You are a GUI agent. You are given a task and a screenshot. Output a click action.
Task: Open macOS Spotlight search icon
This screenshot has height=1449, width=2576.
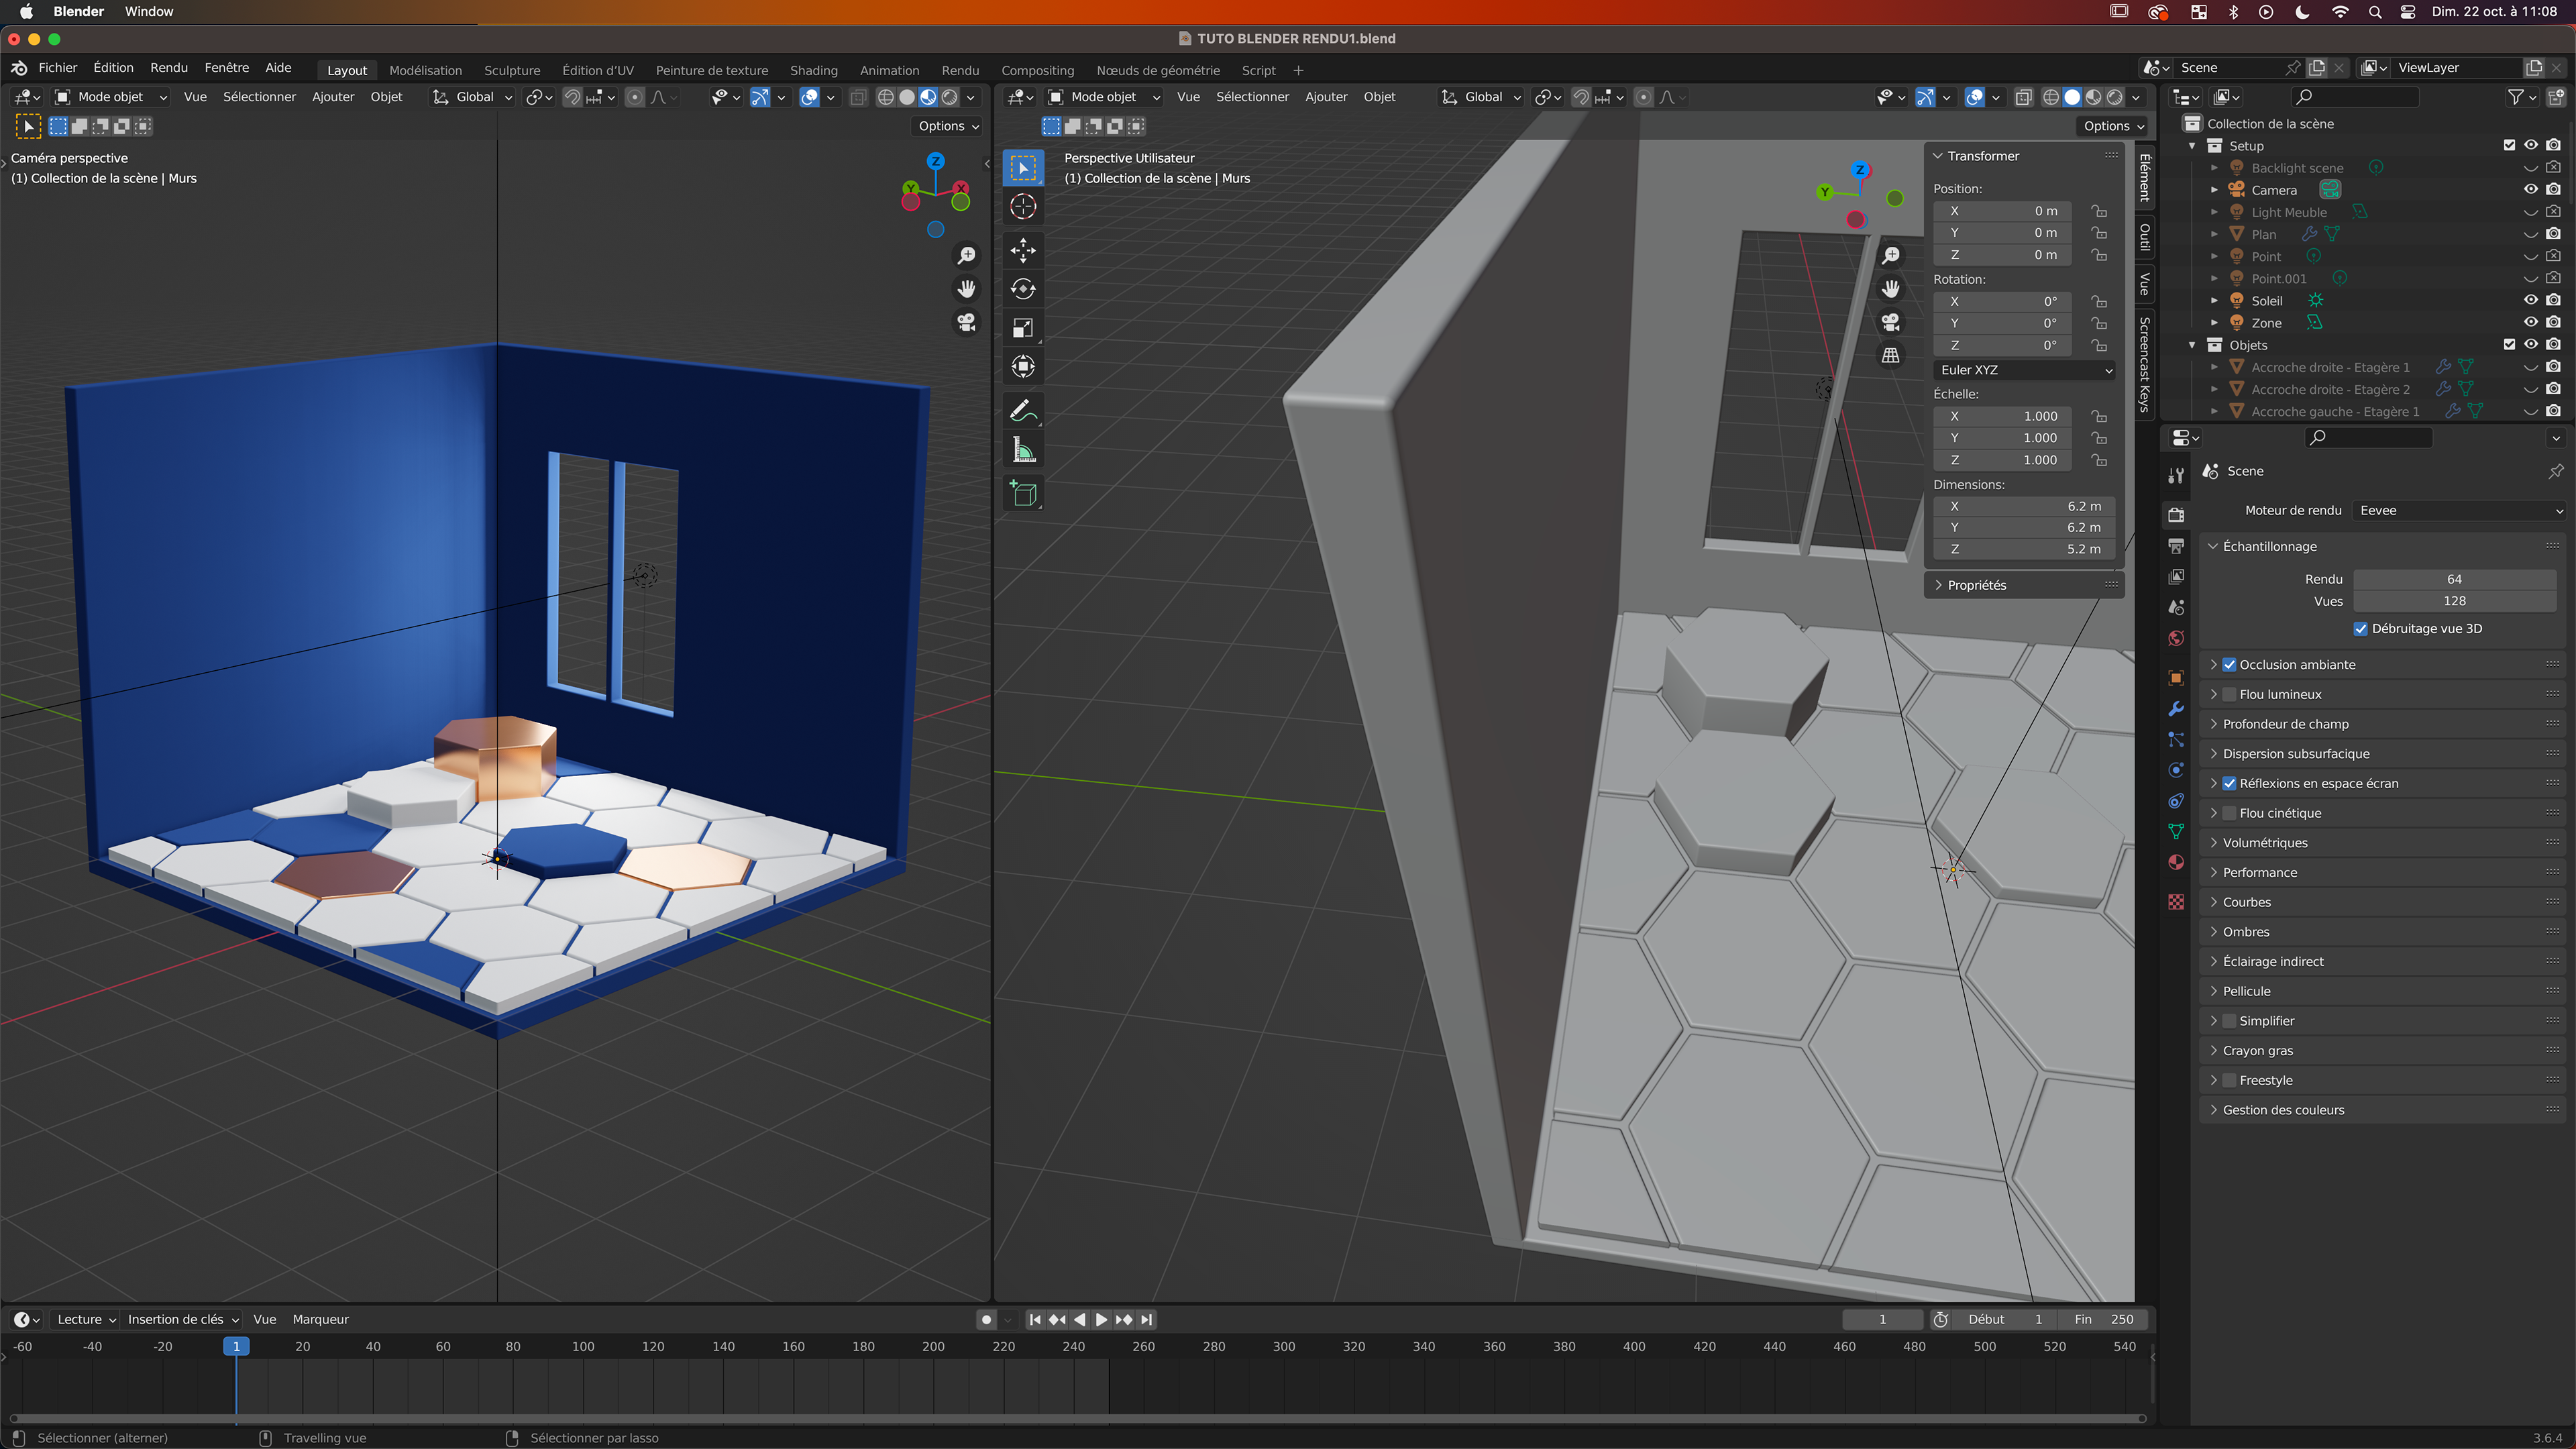click(2375, 12)
